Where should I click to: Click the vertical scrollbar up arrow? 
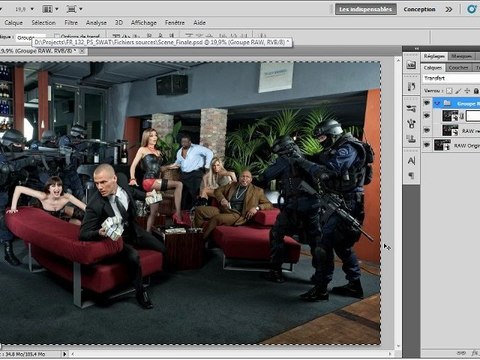click(398, 60)
